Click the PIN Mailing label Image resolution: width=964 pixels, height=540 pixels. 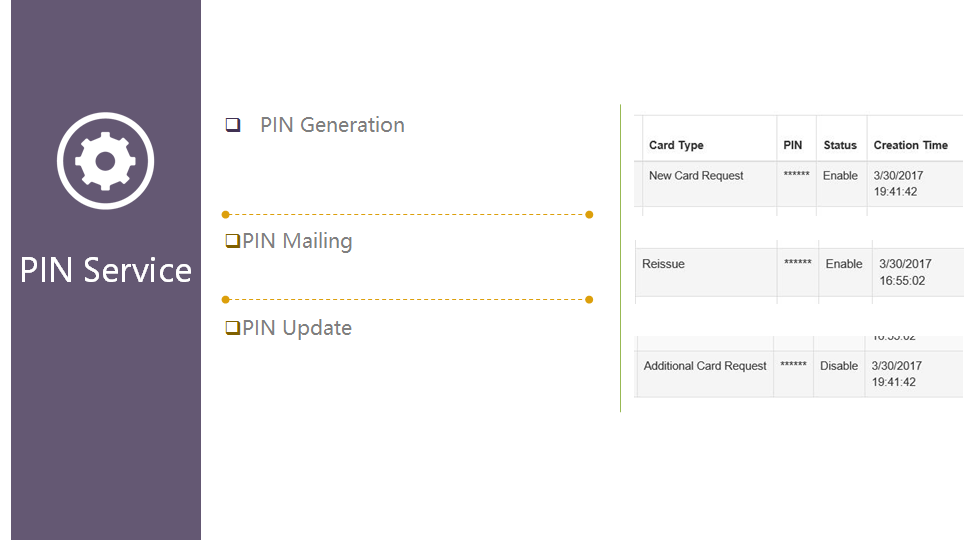(x=297, y=241)
